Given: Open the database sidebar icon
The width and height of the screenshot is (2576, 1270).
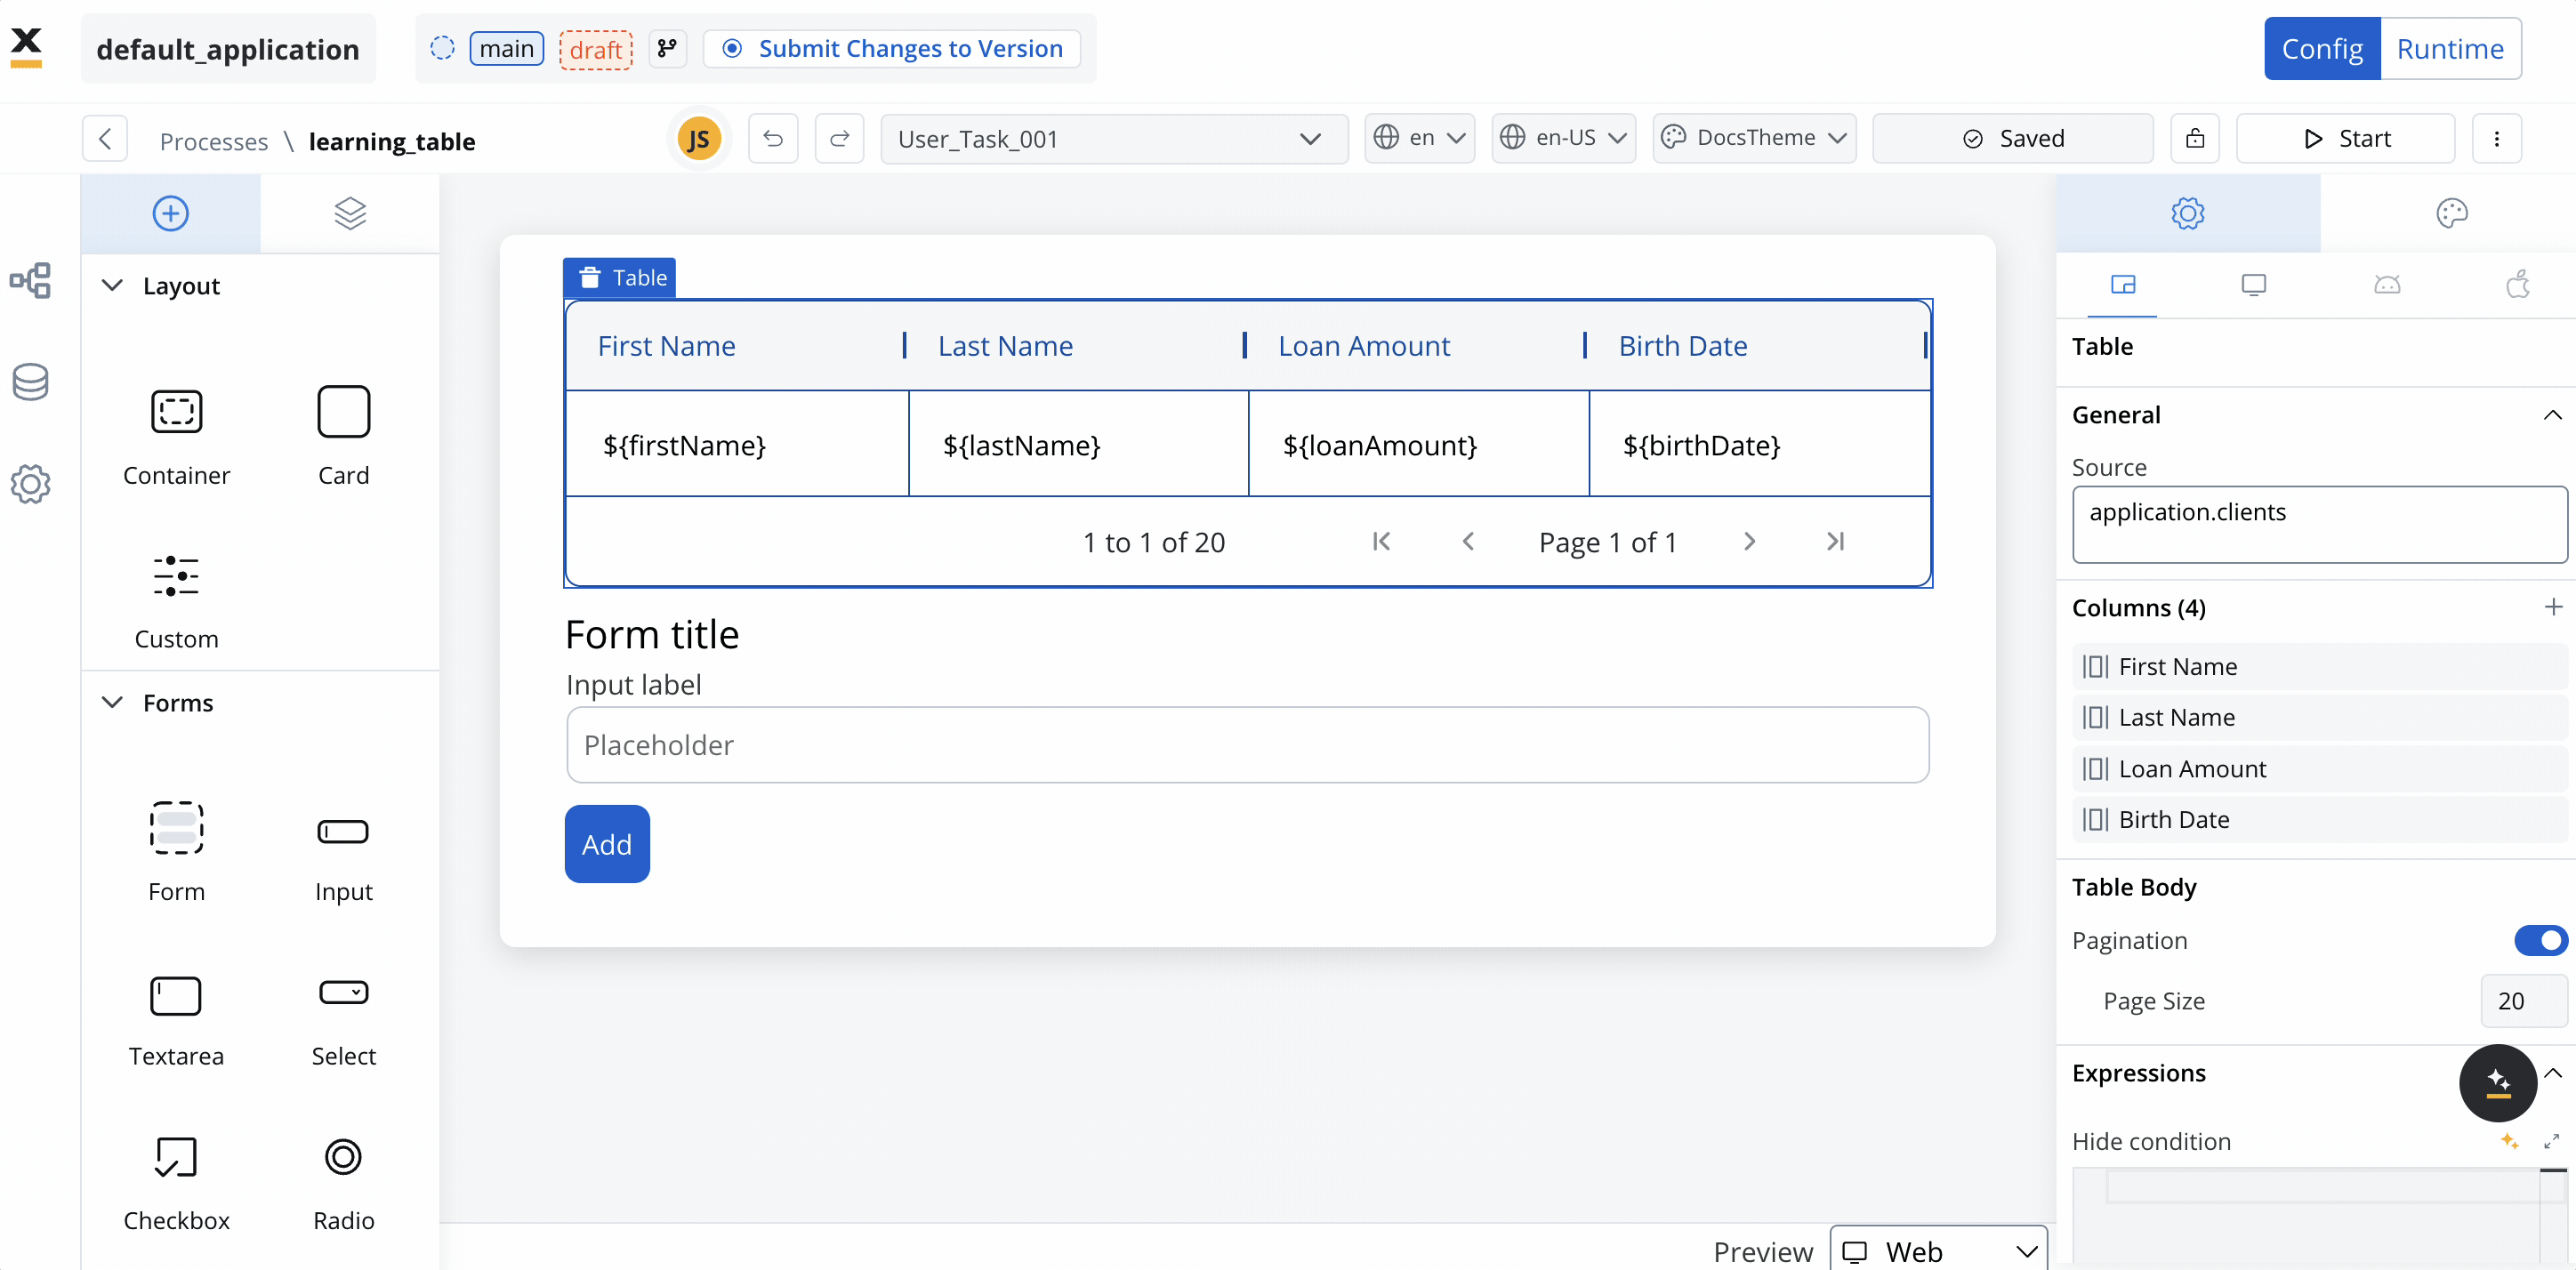Looking at the screenshot, I should [31, 382].
